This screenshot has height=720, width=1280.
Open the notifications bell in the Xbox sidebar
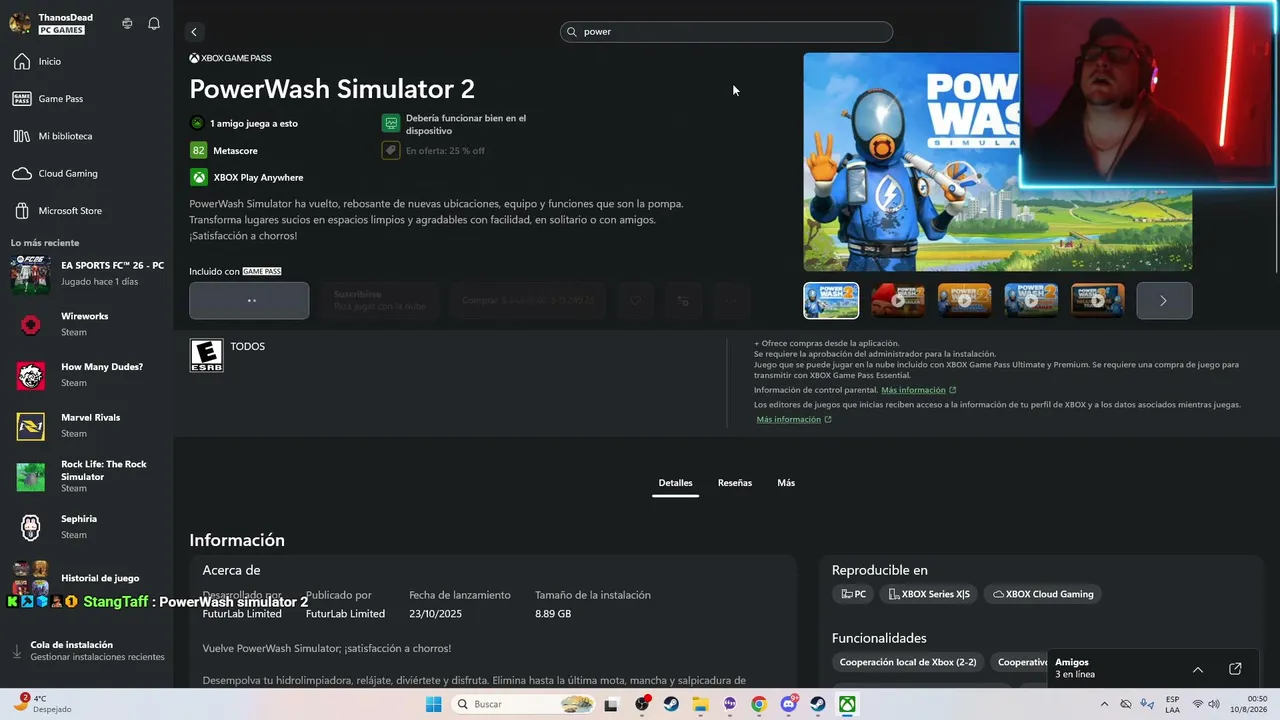click(154, 23)
